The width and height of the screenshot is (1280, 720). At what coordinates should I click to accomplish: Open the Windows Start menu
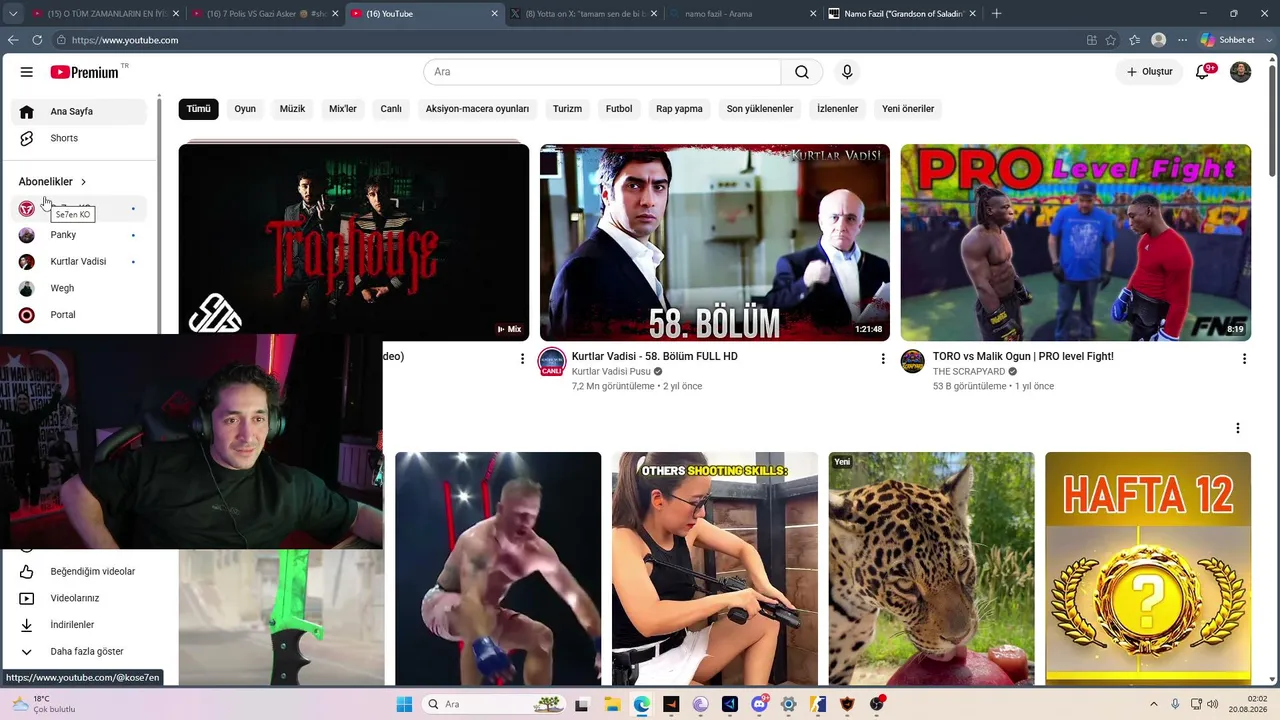tap(404, 704)
